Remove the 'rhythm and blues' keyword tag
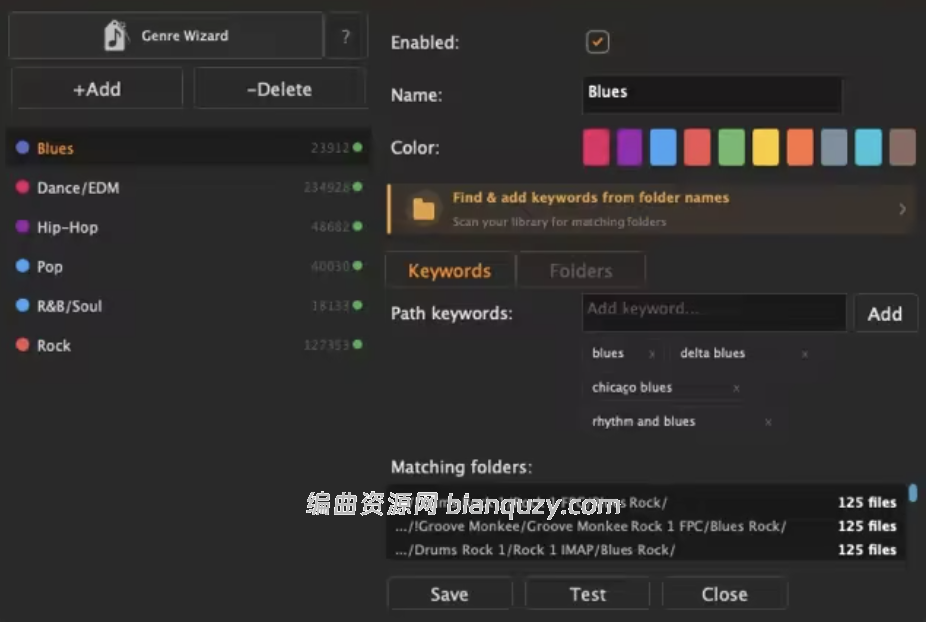Viewport: 926px width, 622px height. (x=768, y=422)
